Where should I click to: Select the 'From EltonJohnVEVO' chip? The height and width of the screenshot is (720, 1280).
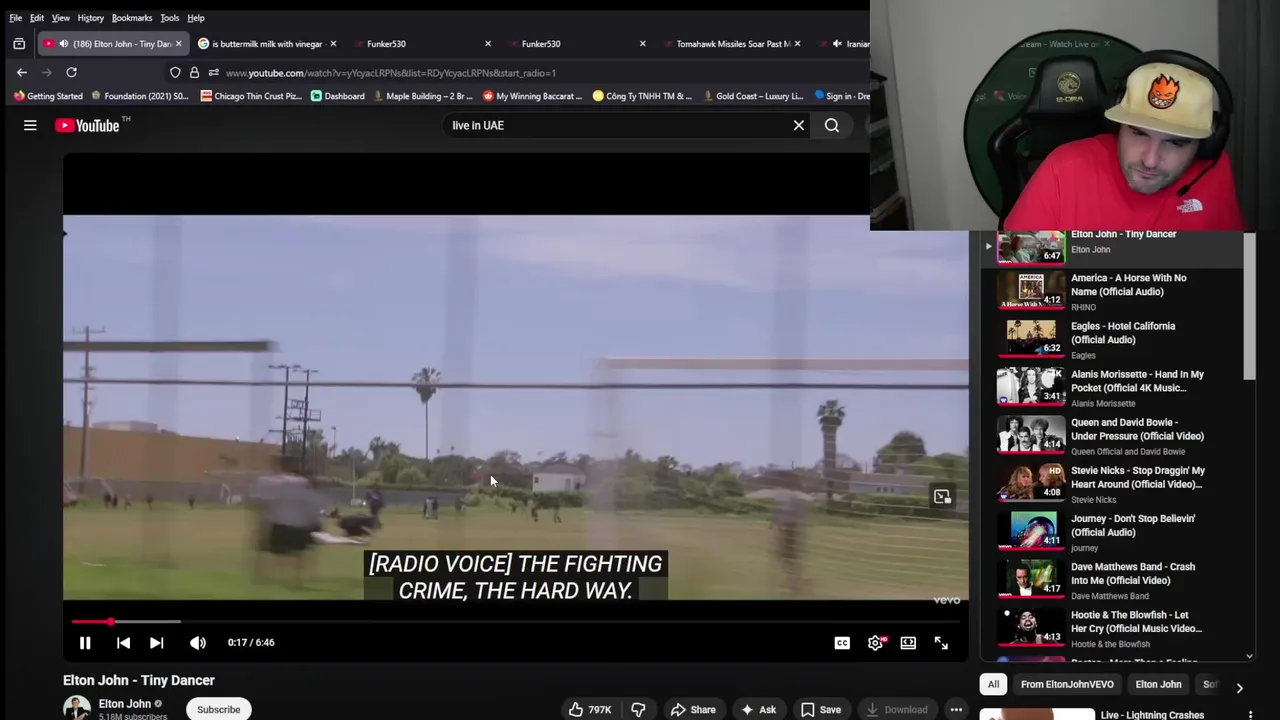pyautogui.click(x=1067, y=684)
